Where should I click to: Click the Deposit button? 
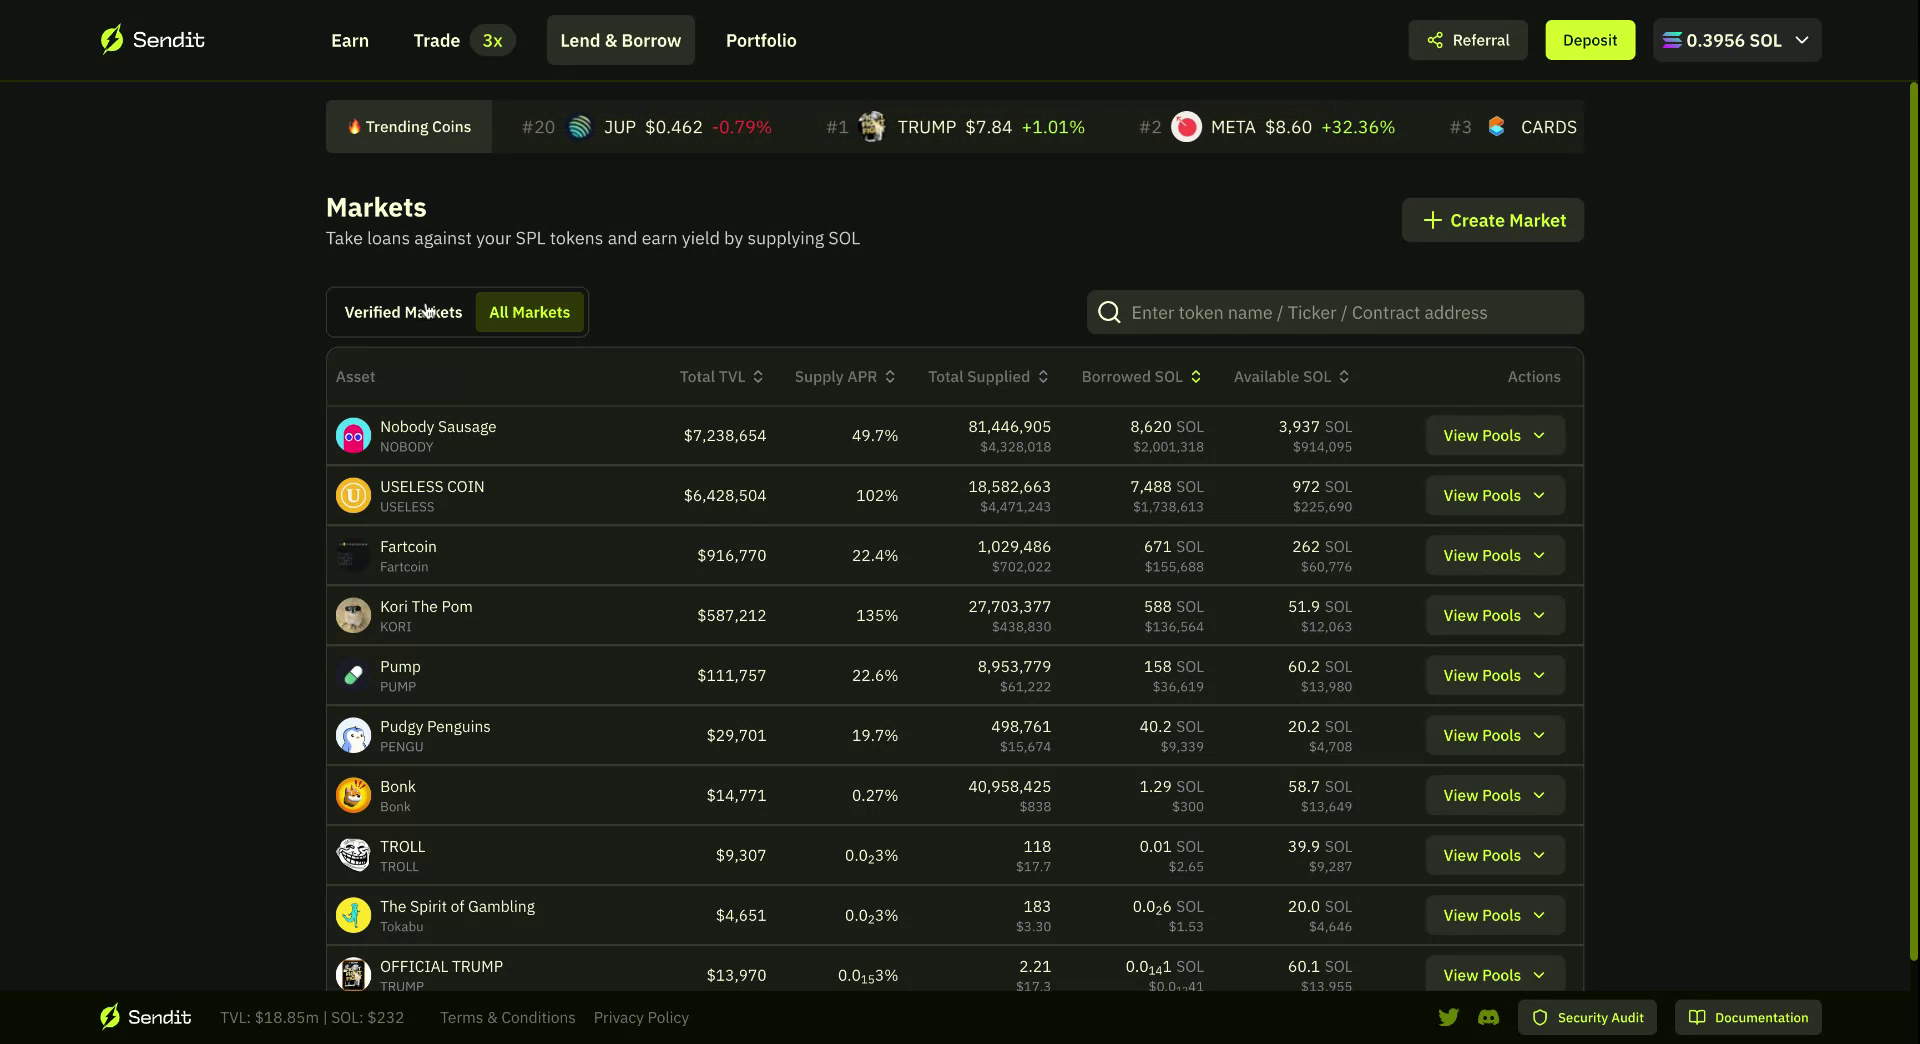point(1589,40)
